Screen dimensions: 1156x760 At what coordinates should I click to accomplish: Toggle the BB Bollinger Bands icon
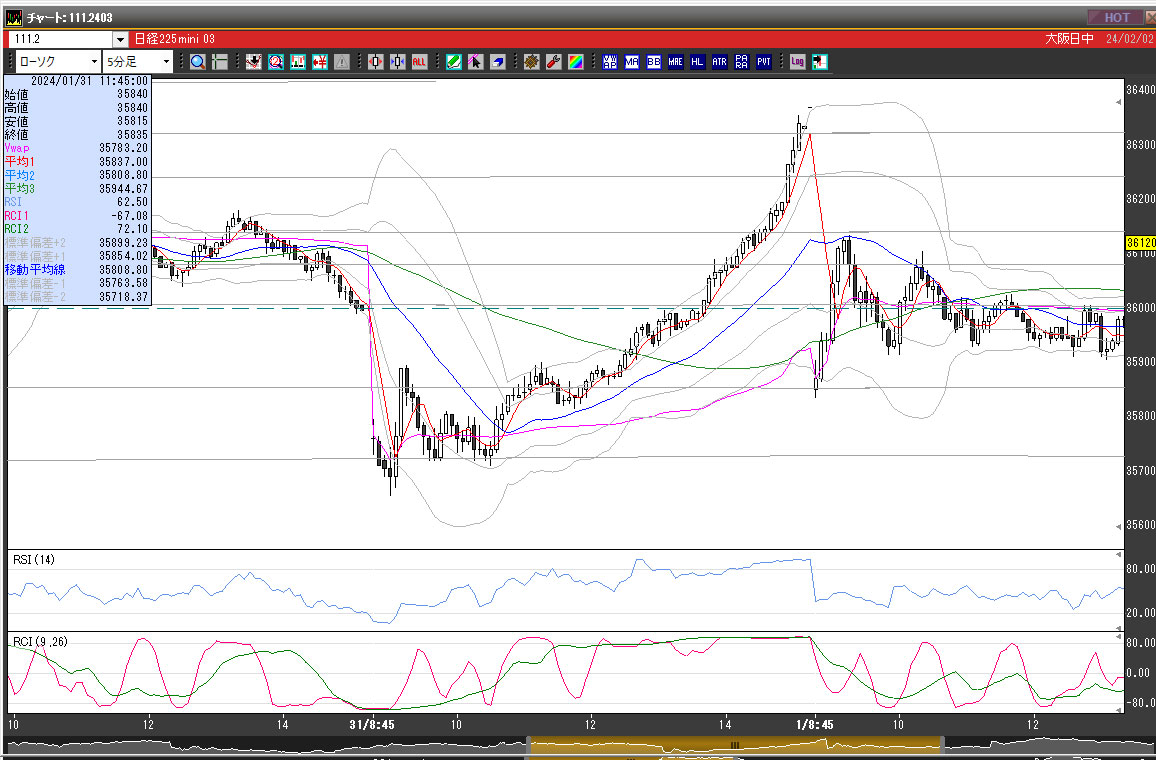coord(654,62)
